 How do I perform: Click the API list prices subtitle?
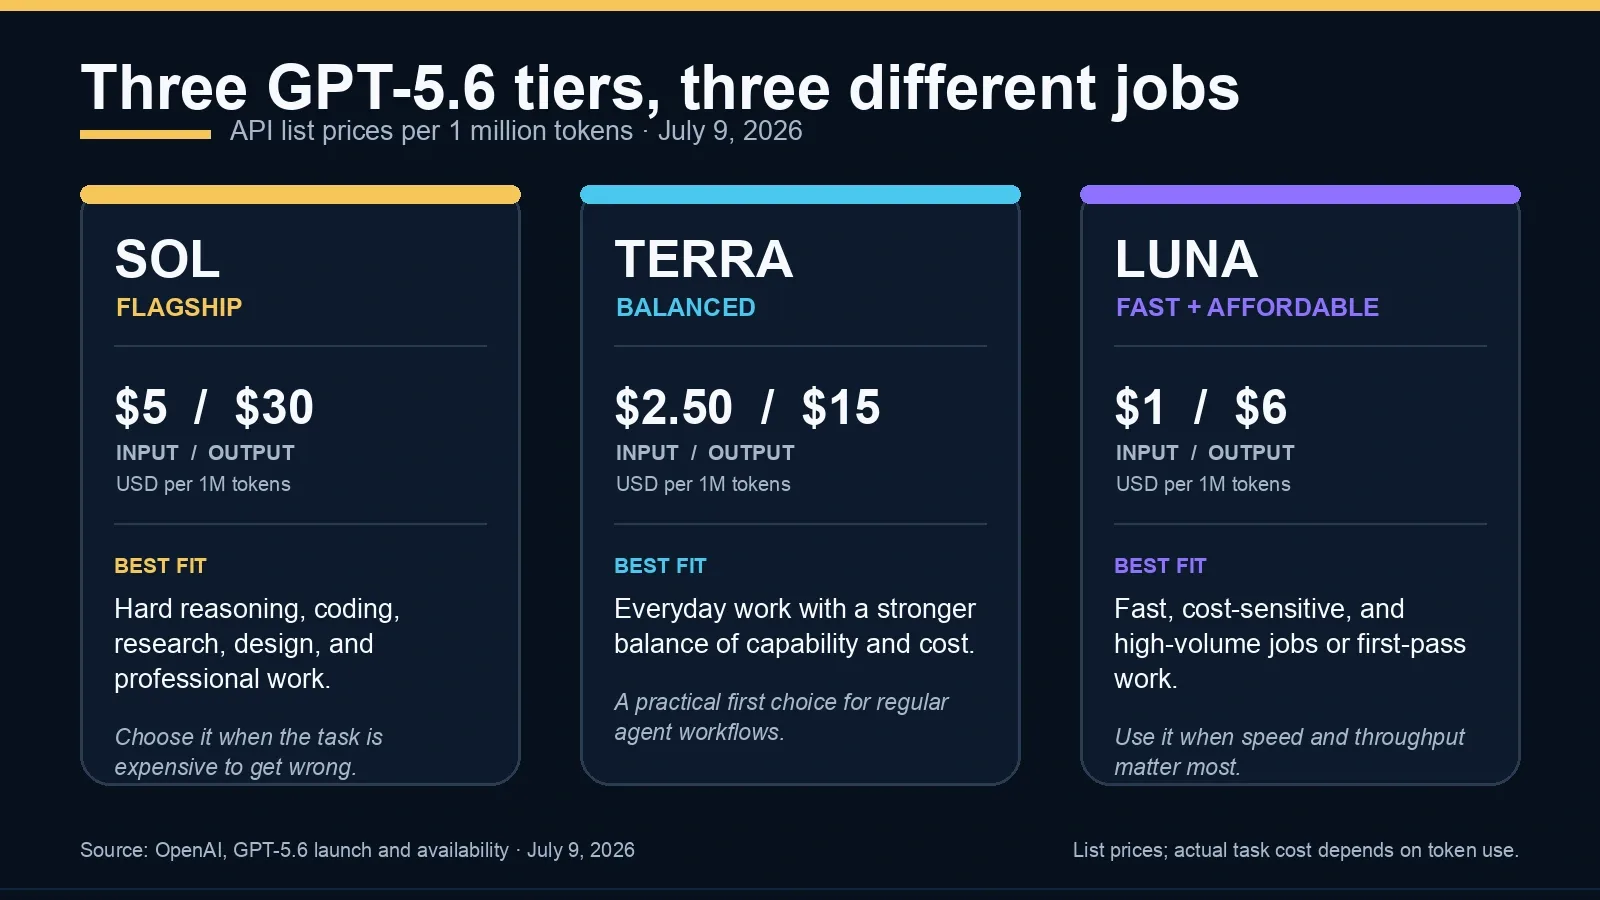pyautogui.click(x=516, y=131)
